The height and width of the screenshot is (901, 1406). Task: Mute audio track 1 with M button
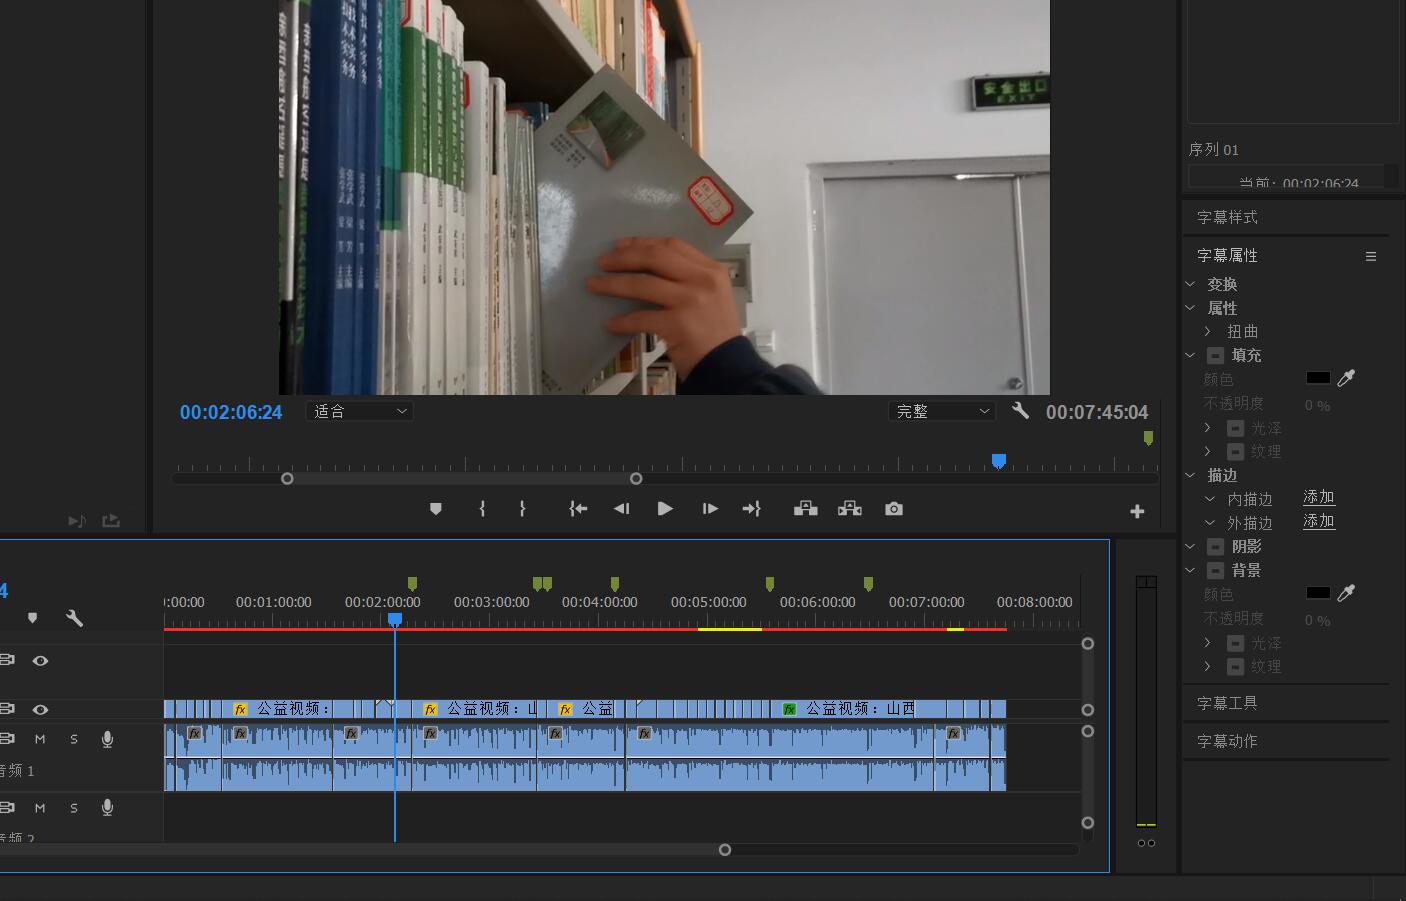pyautogui.click(x=40, y=739)
